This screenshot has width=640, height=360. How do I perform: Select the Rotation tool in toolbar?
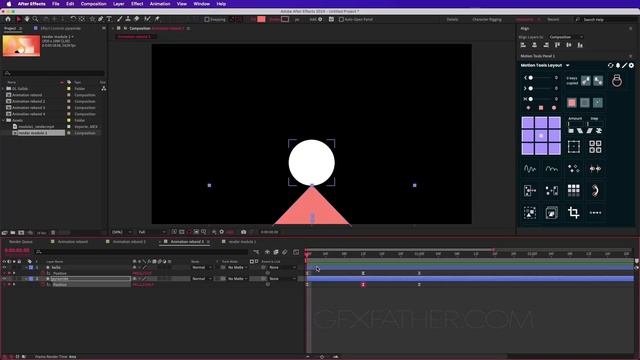pos(73,19)
